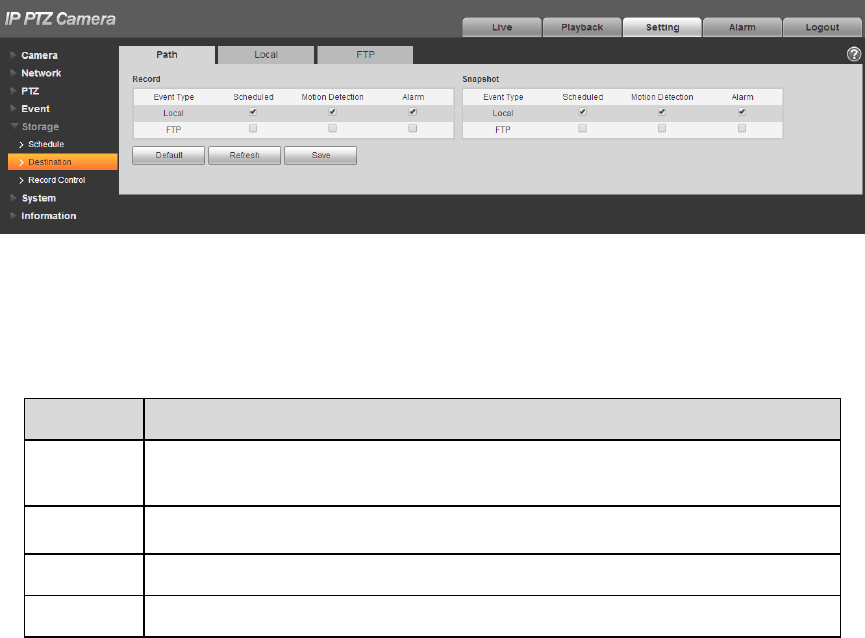Select Destination in the Storage submenu

pos(62,162)
